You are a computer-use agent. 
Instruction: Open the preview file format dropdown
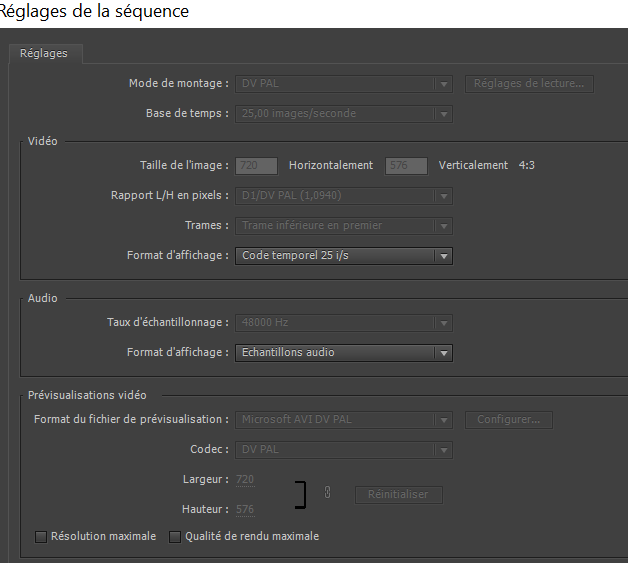point(344,420)
